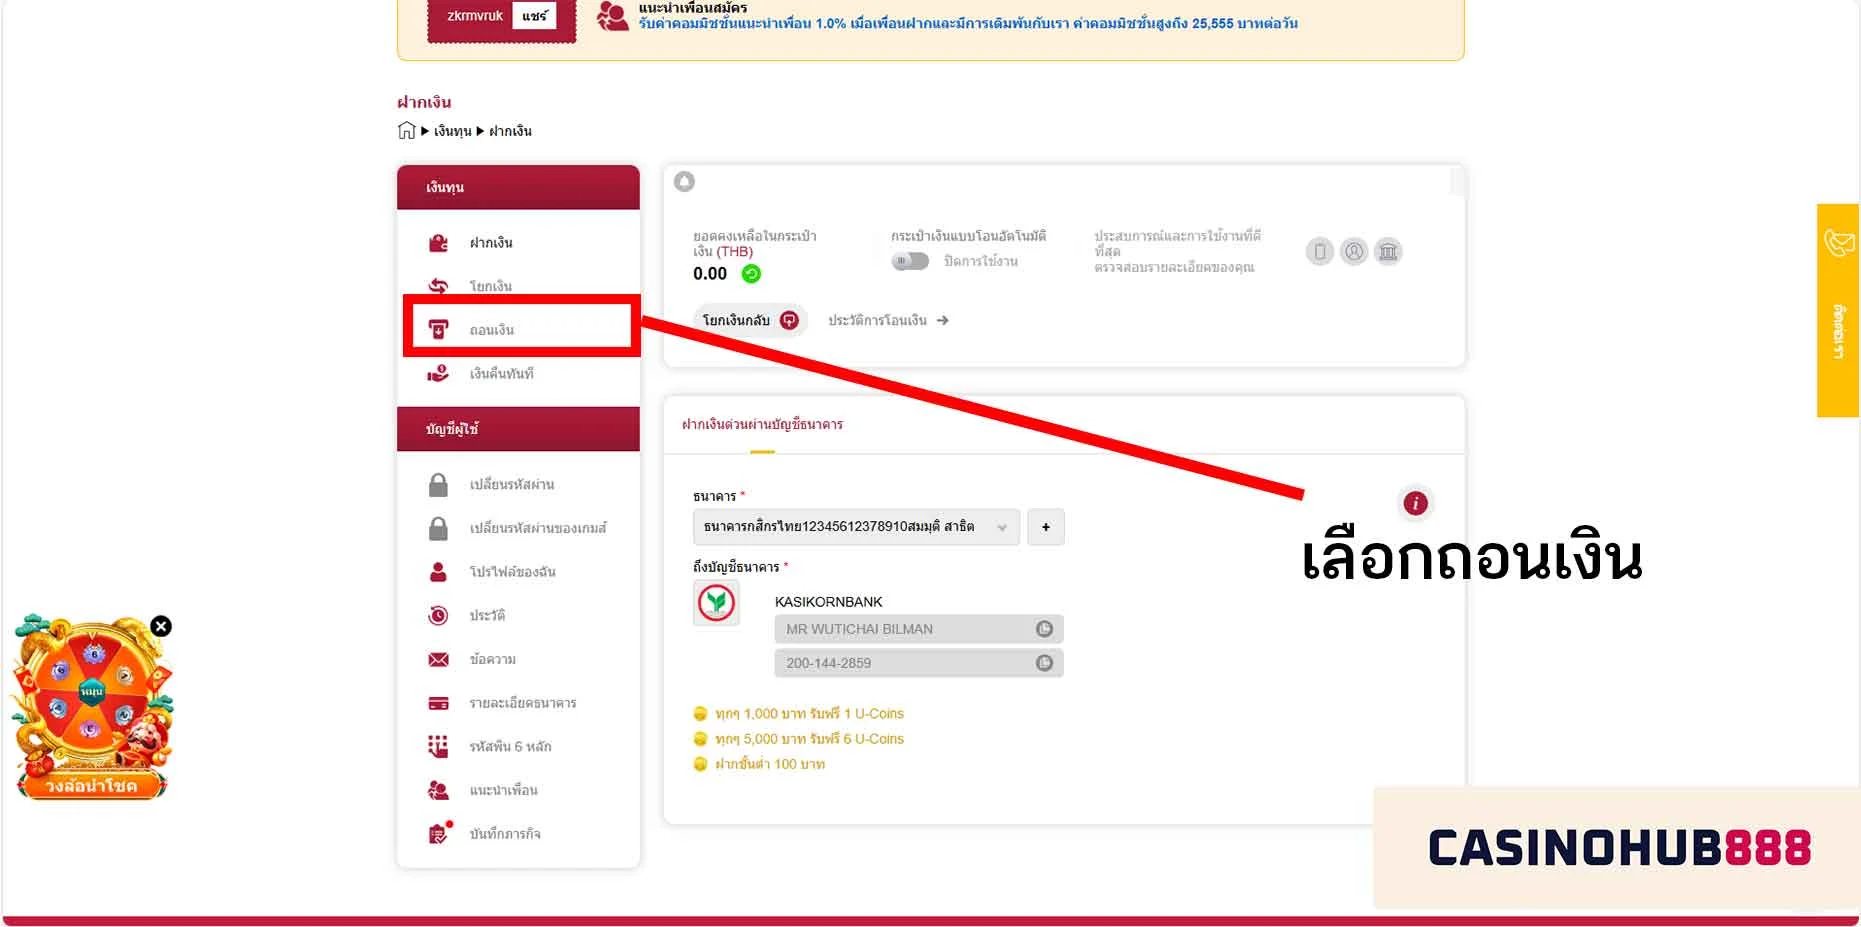The height and width of the screenshot is (927, 1861).
Task: Click the transfer arrows icon
Action: click(438, 286)
